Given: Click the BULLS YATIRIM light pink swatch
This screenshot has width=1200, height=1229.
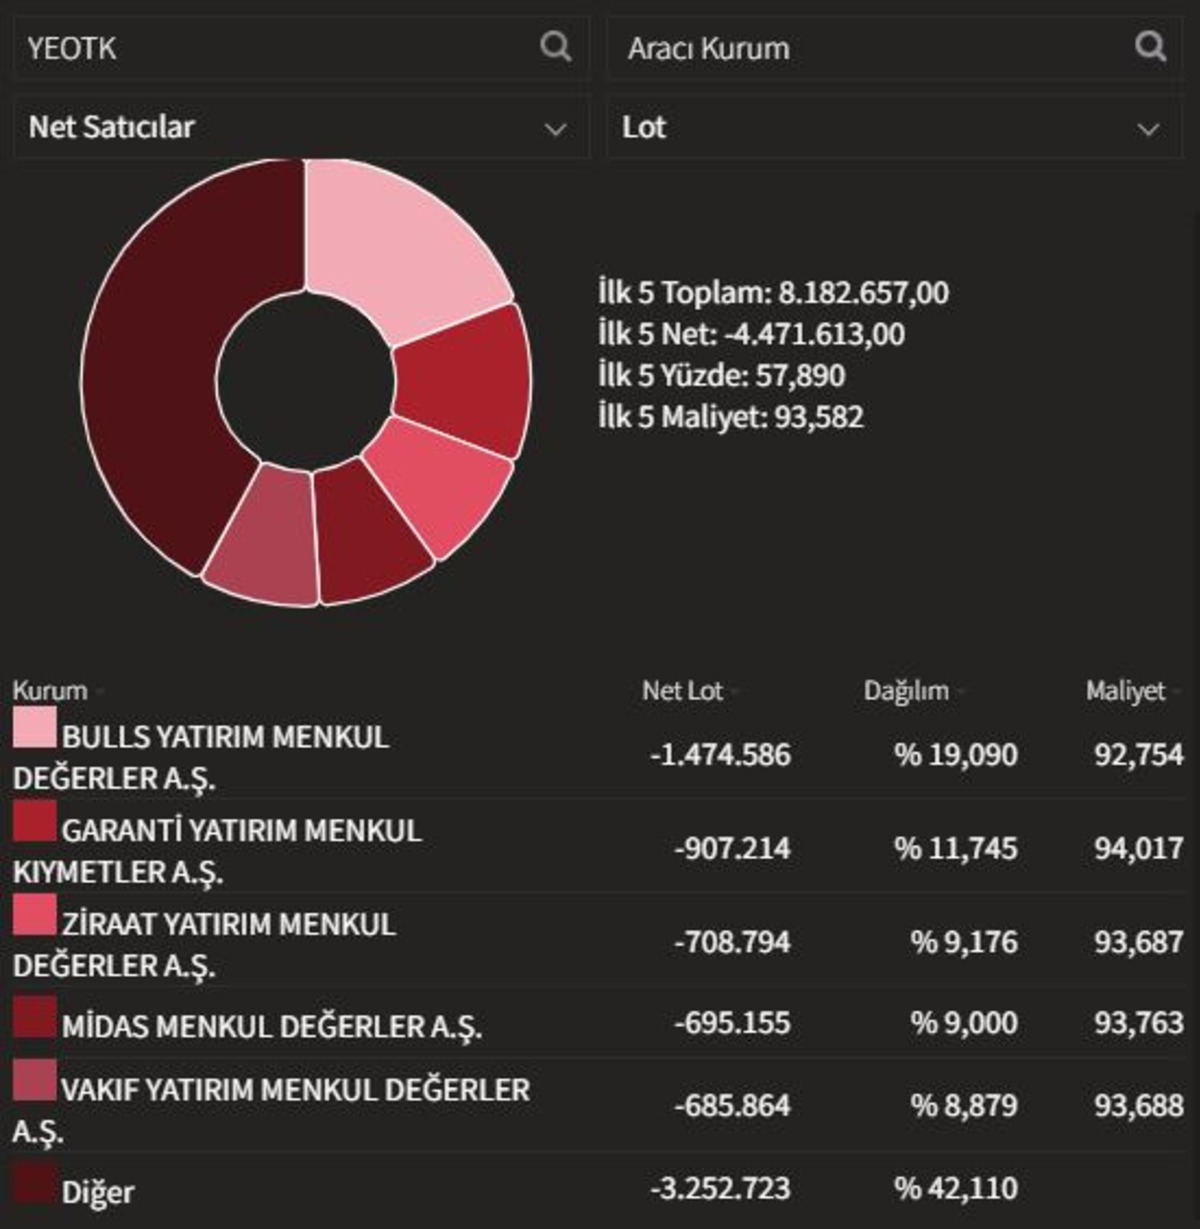Looking at the screenshot, I should coord(34,727).
